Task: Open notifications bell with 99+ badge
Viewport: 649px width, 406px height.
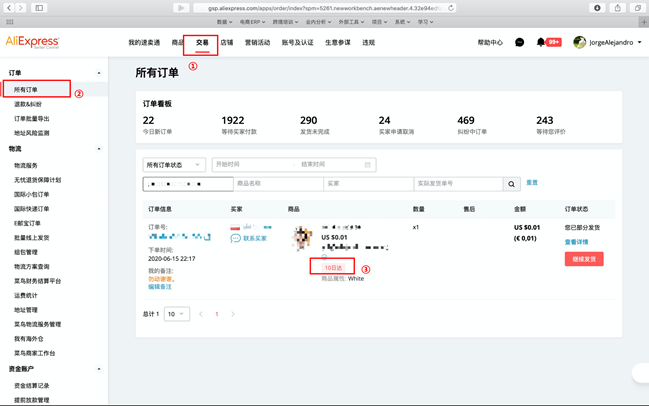Action: [548, 42]
